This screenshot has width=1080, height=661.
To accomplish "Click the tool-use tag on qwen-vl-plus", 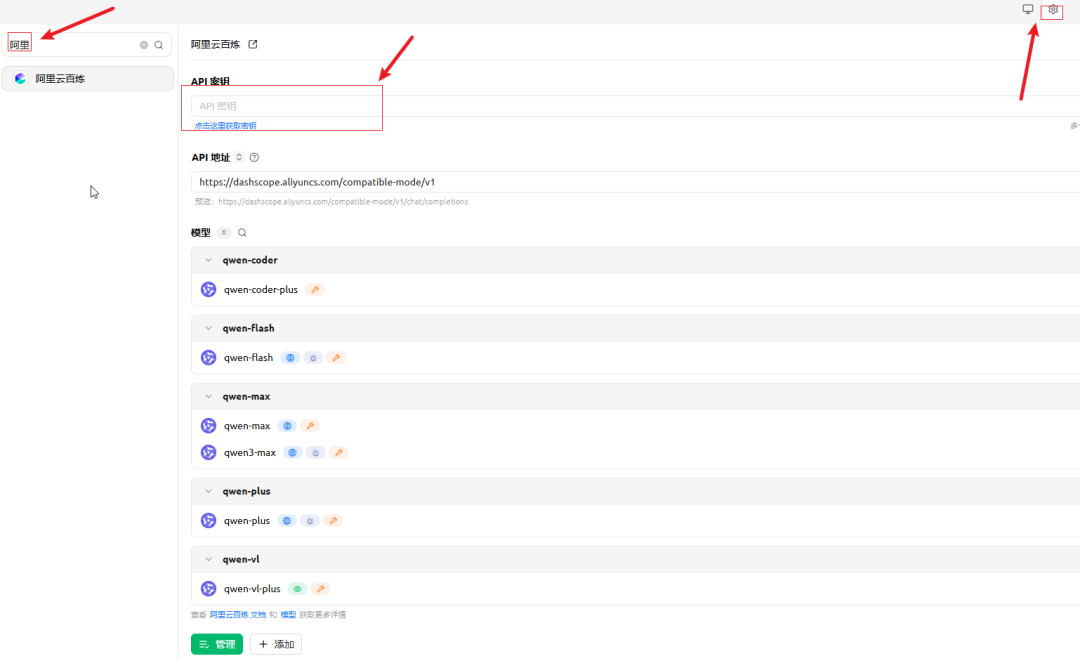I will point(321,589).
